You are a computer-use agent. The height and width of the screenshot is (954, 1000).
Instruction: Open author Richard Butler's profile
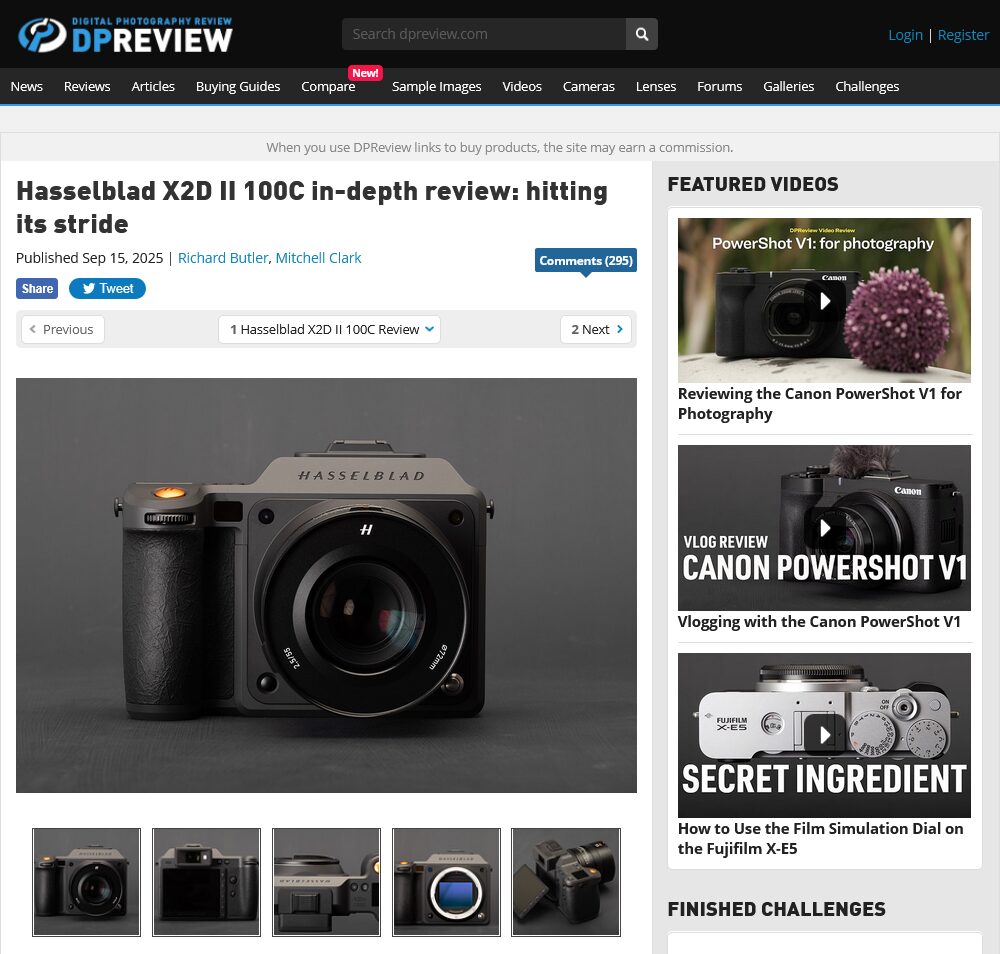pos(223,258)
